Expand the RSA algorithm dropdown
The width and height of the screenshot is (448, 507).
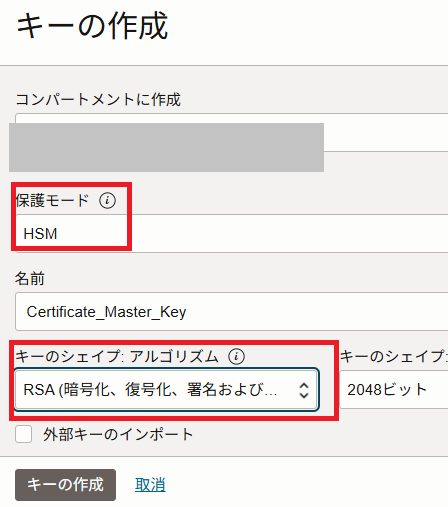pyautogui.click(x=167, y=390)
